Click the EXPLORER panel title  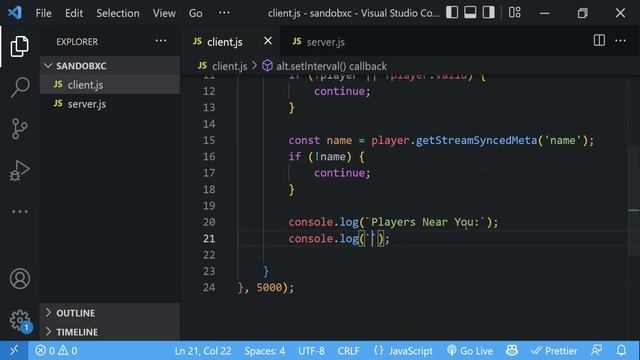pos(77,42)
